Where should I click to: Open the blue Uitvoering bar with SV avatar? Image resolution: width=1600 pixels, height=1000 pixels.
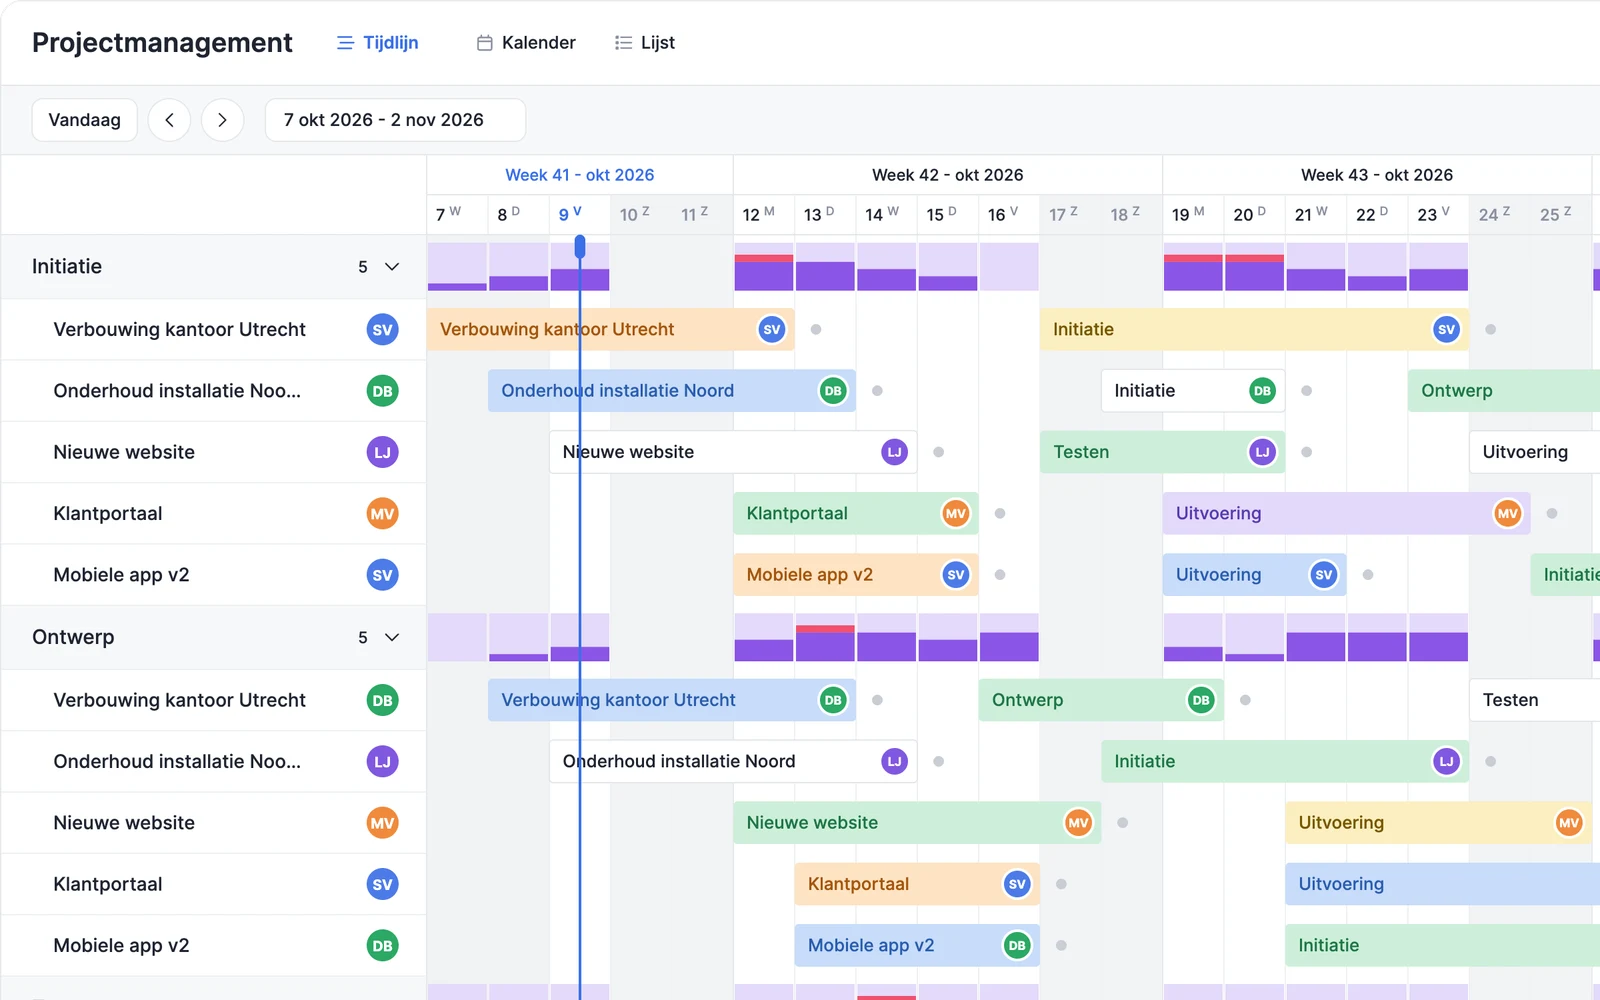(1254, 575)
